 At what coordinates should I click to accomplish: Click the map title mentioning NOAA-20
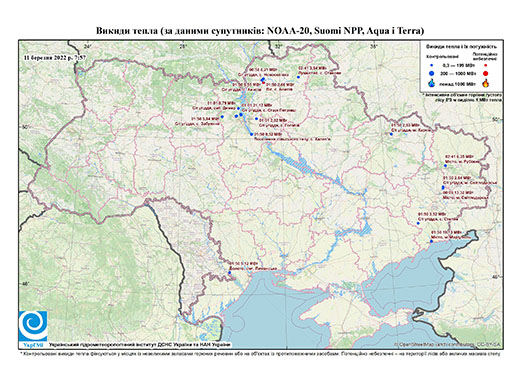tap(260, 31)
